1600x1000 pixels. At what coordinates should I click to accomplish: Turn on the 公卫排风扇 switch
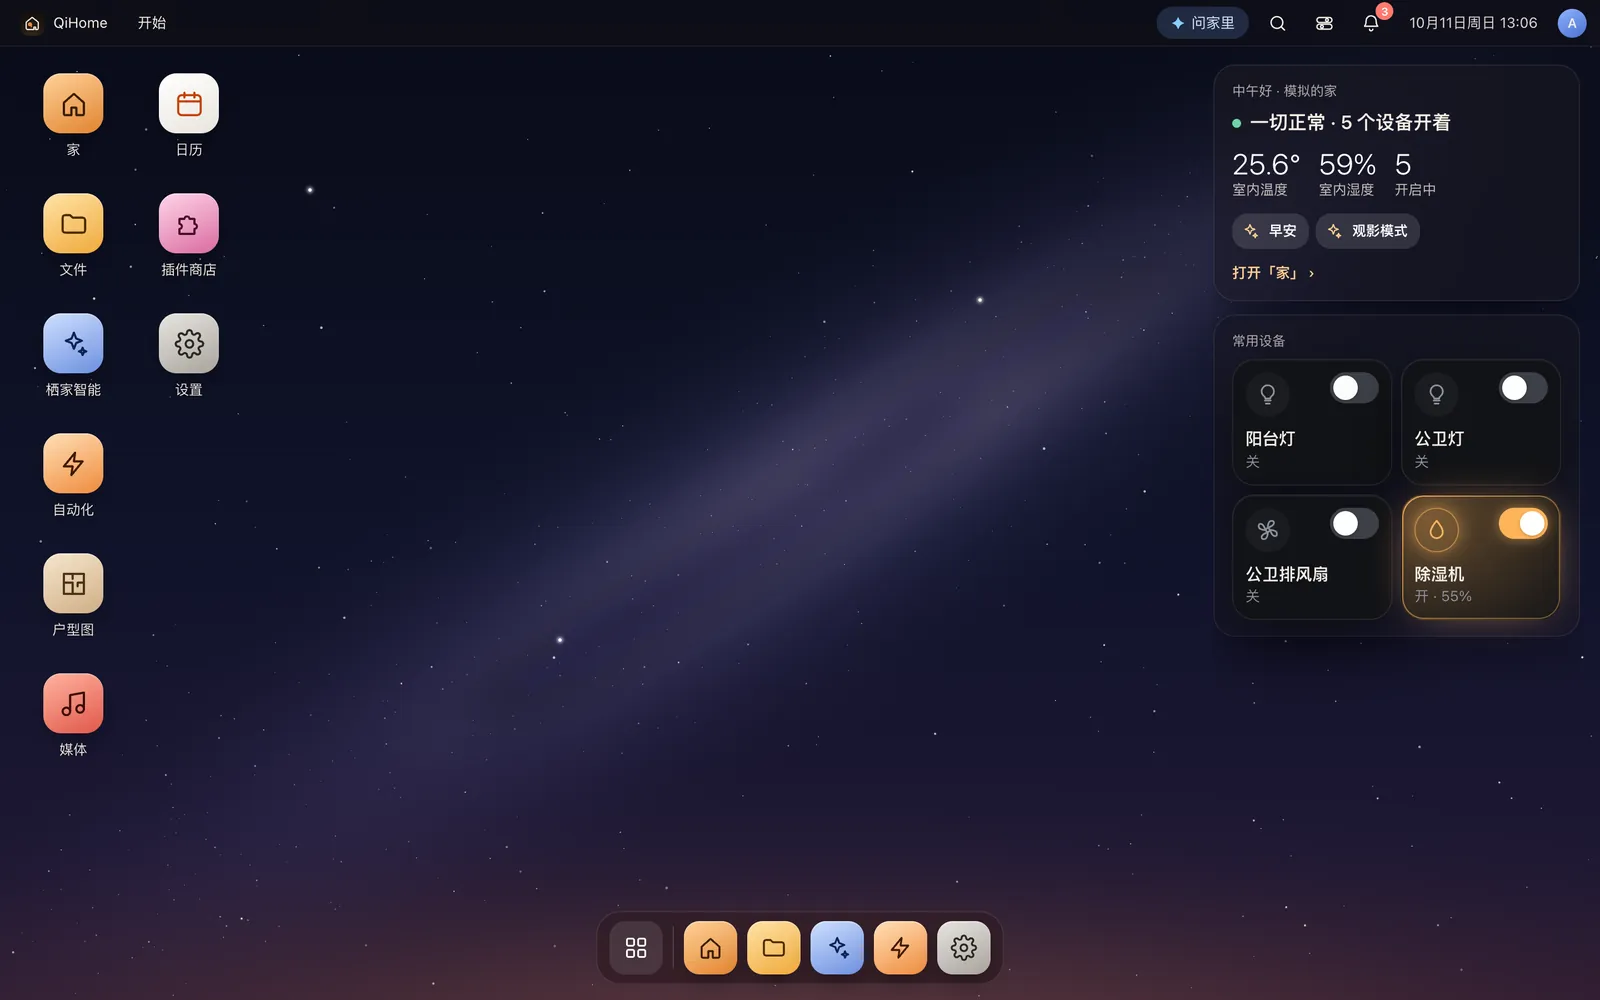click(x=1354, y=523)
